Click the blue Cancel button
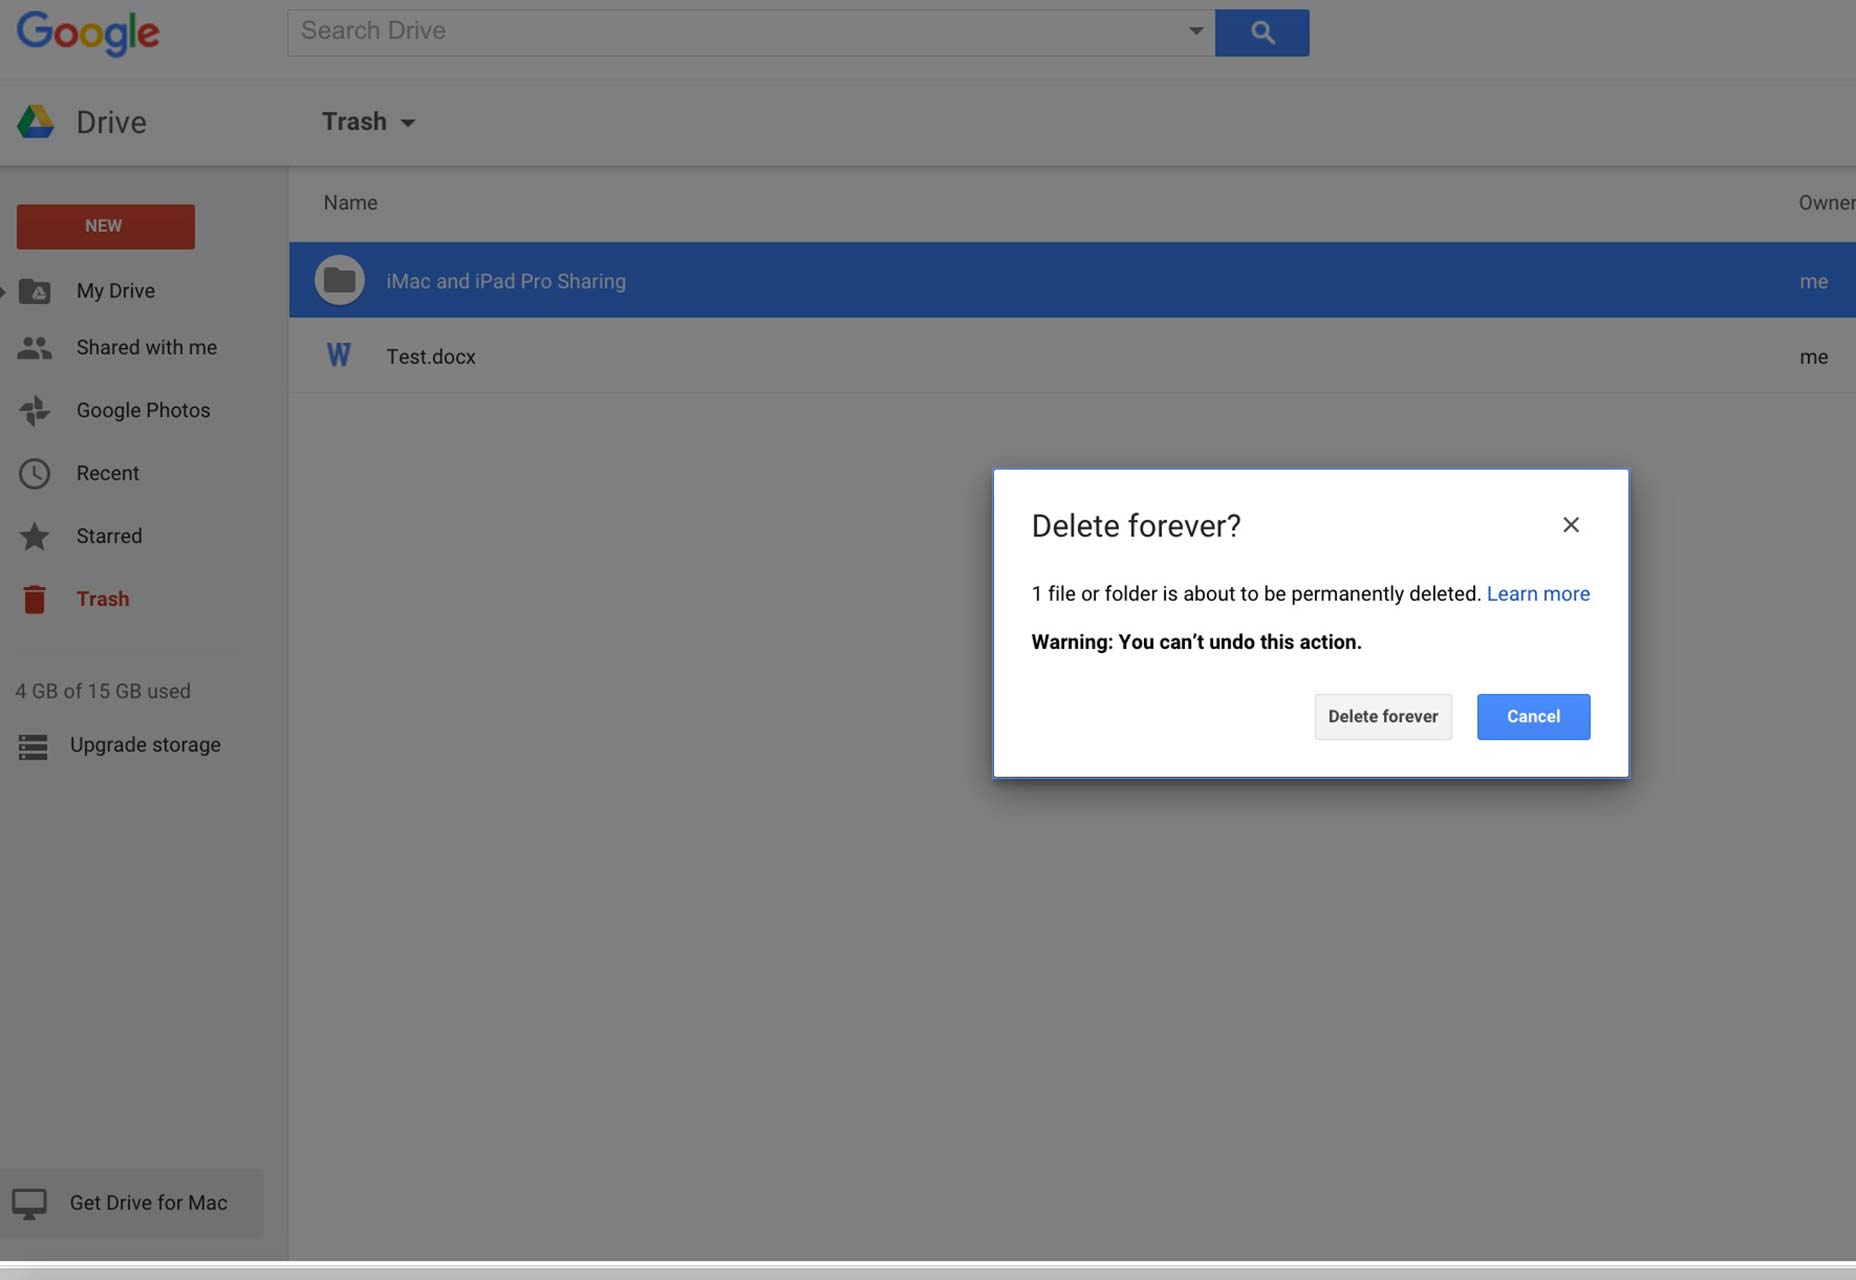This screenshot has width=1856, height=1280. point(1533,717)
